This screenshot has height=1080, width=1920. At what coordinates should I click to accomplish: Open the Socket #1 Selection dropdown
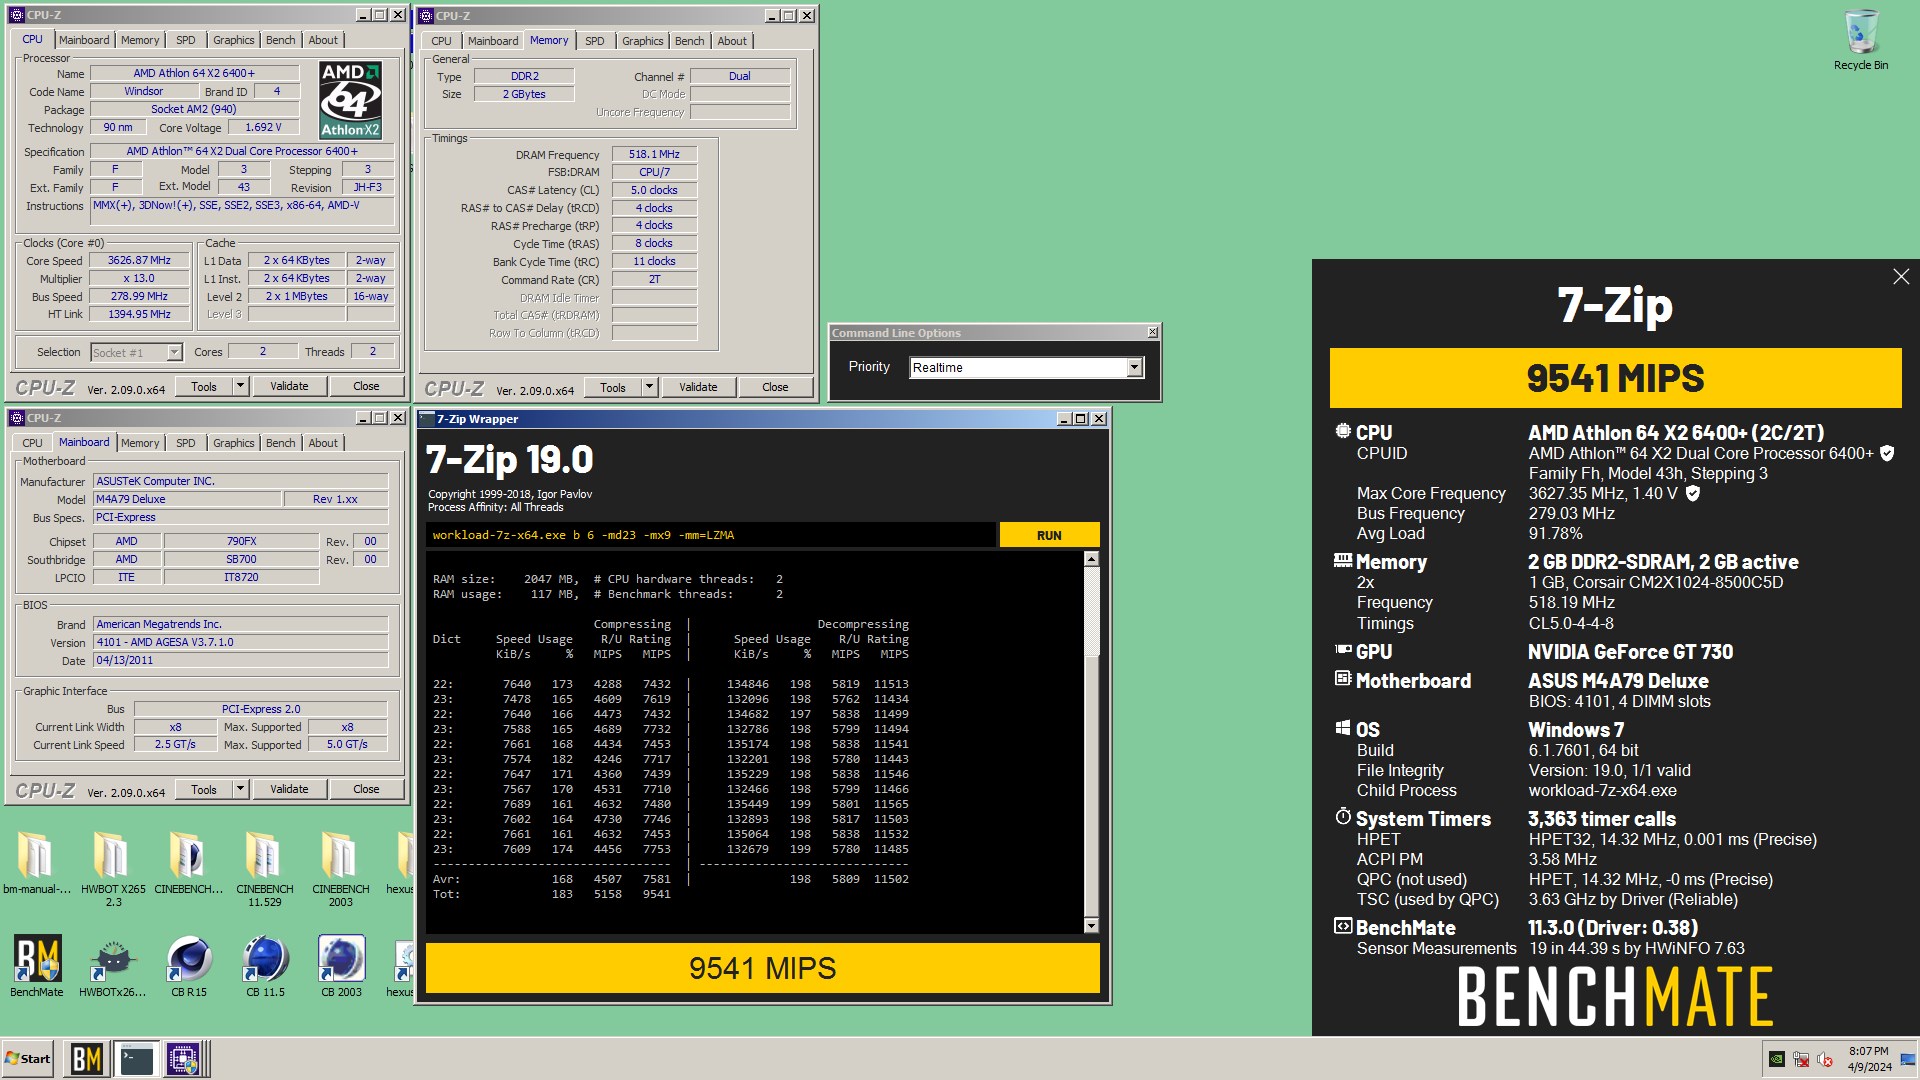click(136, 352)
